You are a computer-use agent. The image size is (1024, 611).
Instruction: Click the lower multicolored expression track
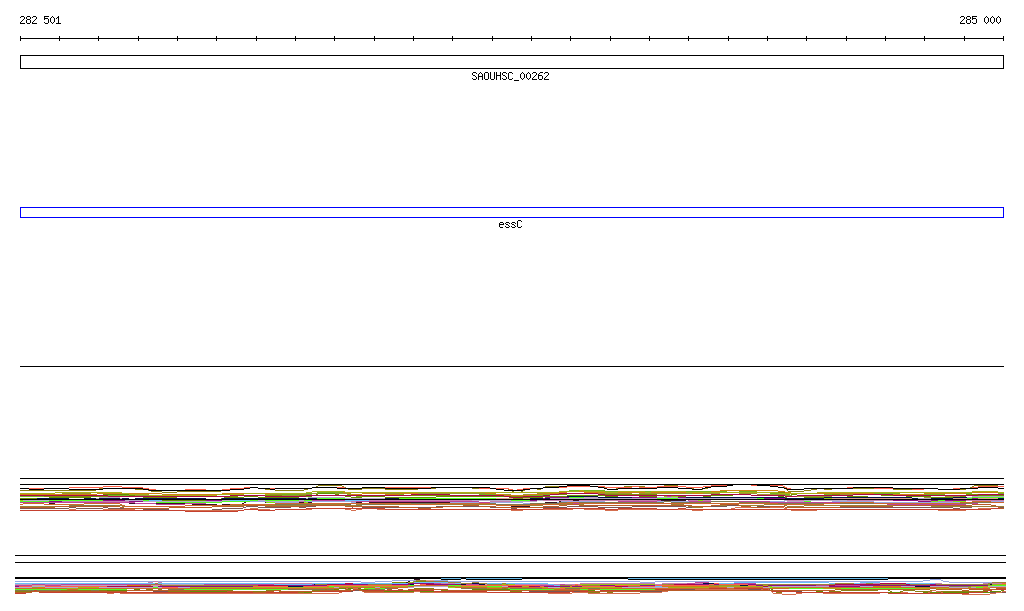[511, 587]
